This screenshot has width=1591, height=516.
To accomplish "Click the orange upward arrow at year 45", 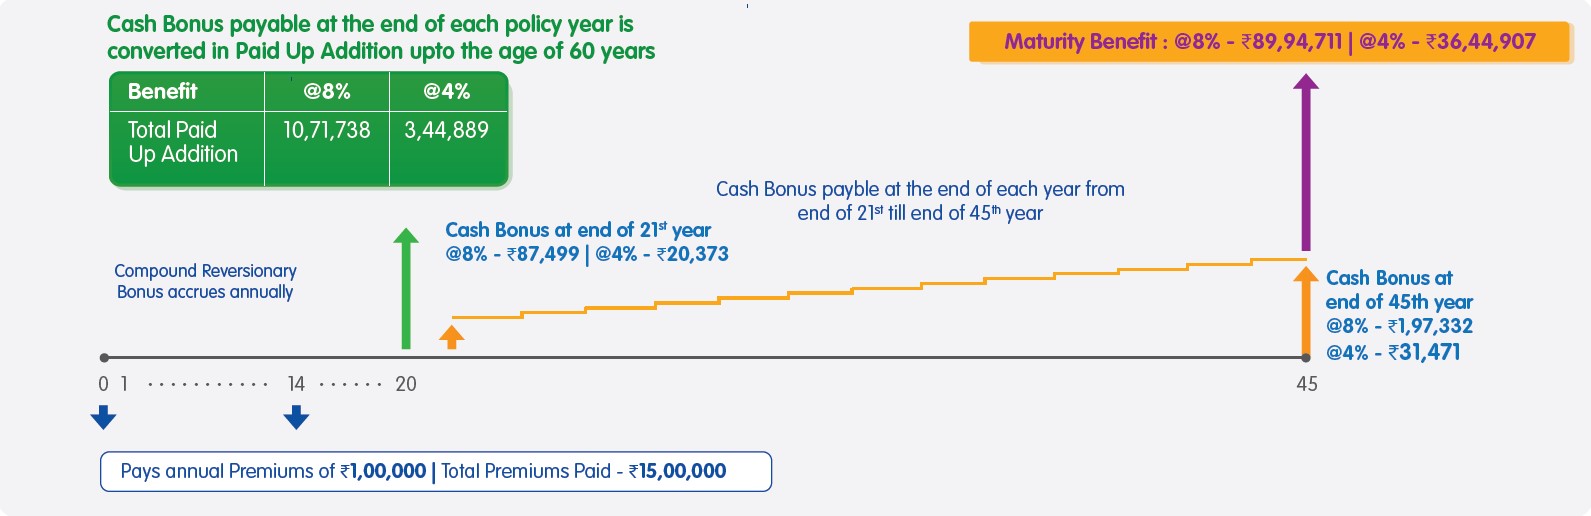I will coord(1305,311).
